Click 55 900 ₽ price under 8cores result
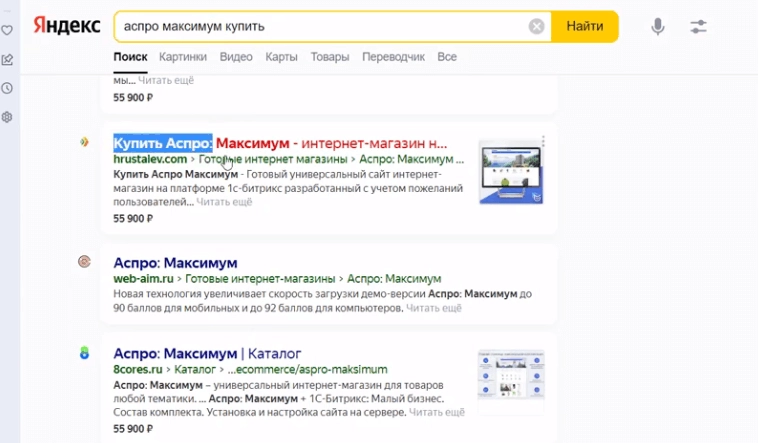The image size is (758, 443). click(133, 429)
